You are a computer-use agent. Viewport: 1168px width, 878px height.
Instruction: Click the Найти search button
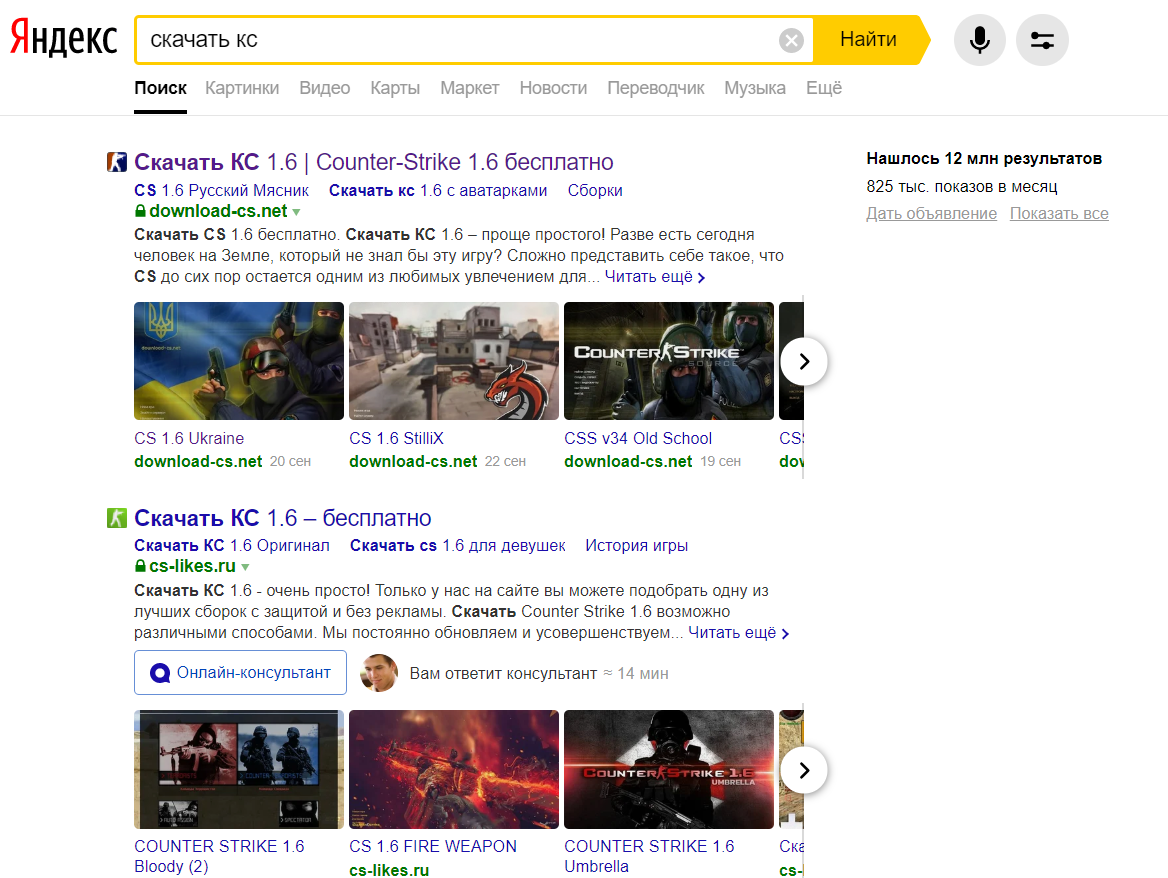tap(870, 39)
